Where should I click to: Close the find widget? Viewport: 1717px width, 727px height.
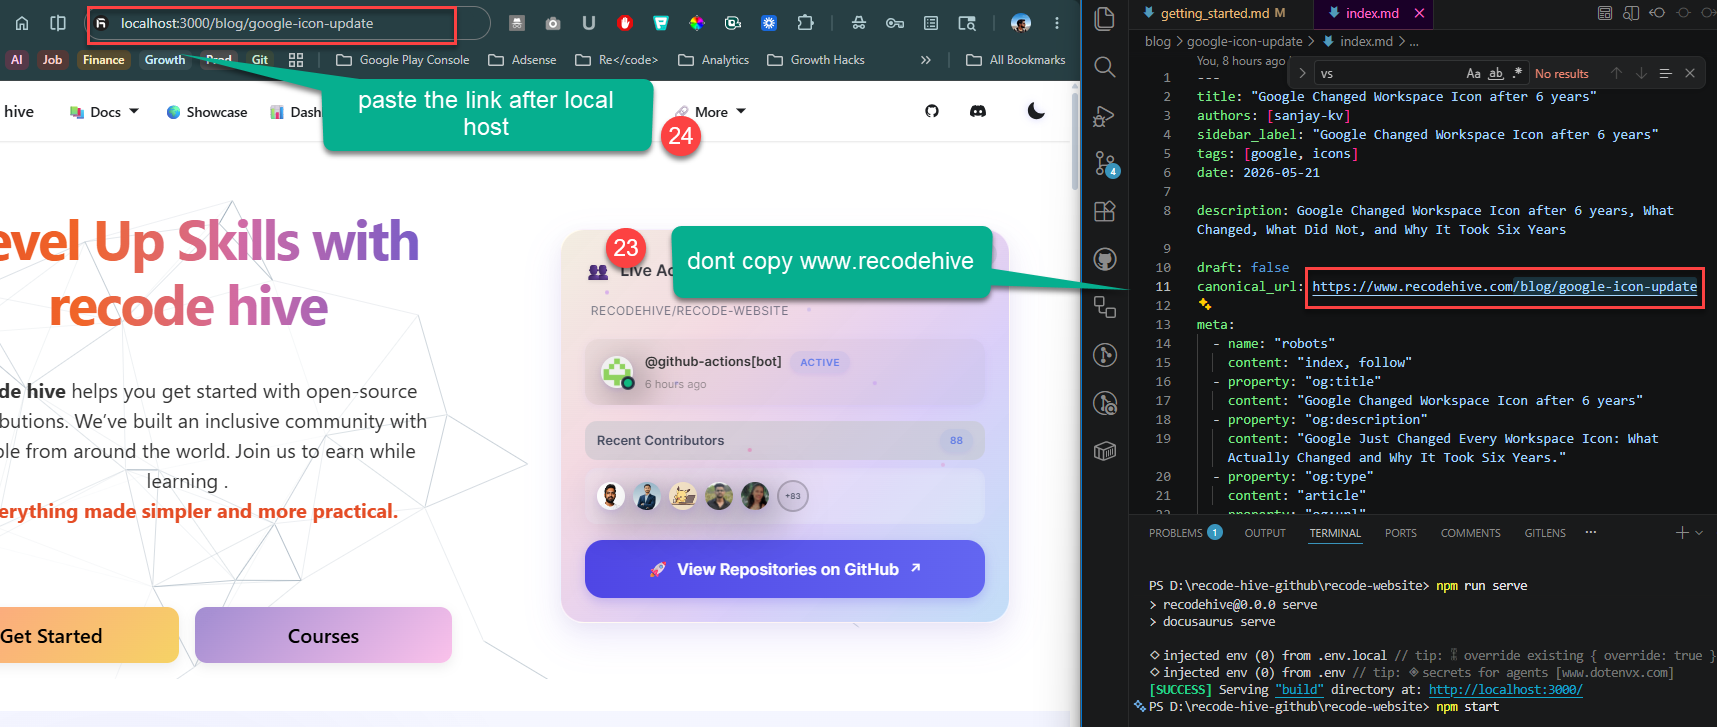click(1690, 73)
